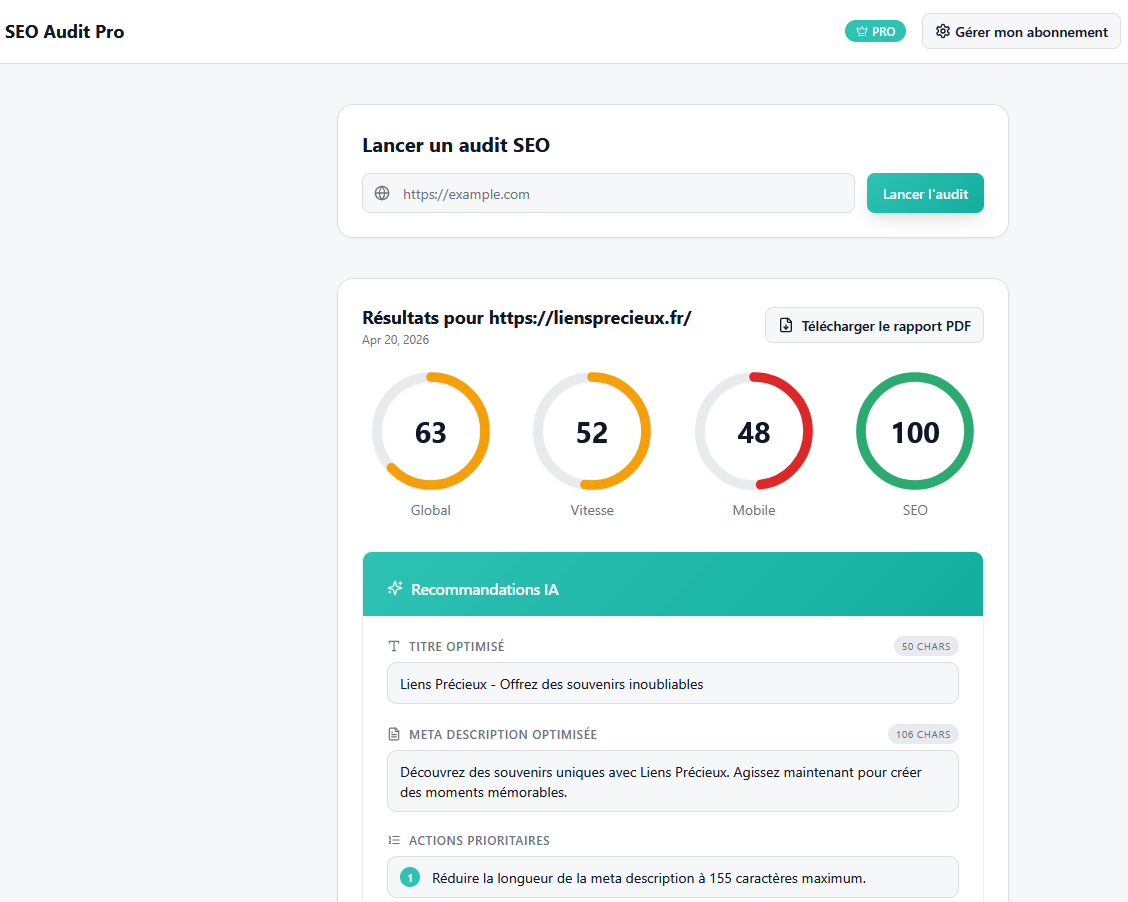The width and height of the screenshot is (1128, 902).
Task: Select the SEO score gauge showing 100
Action: pos(915,431)
